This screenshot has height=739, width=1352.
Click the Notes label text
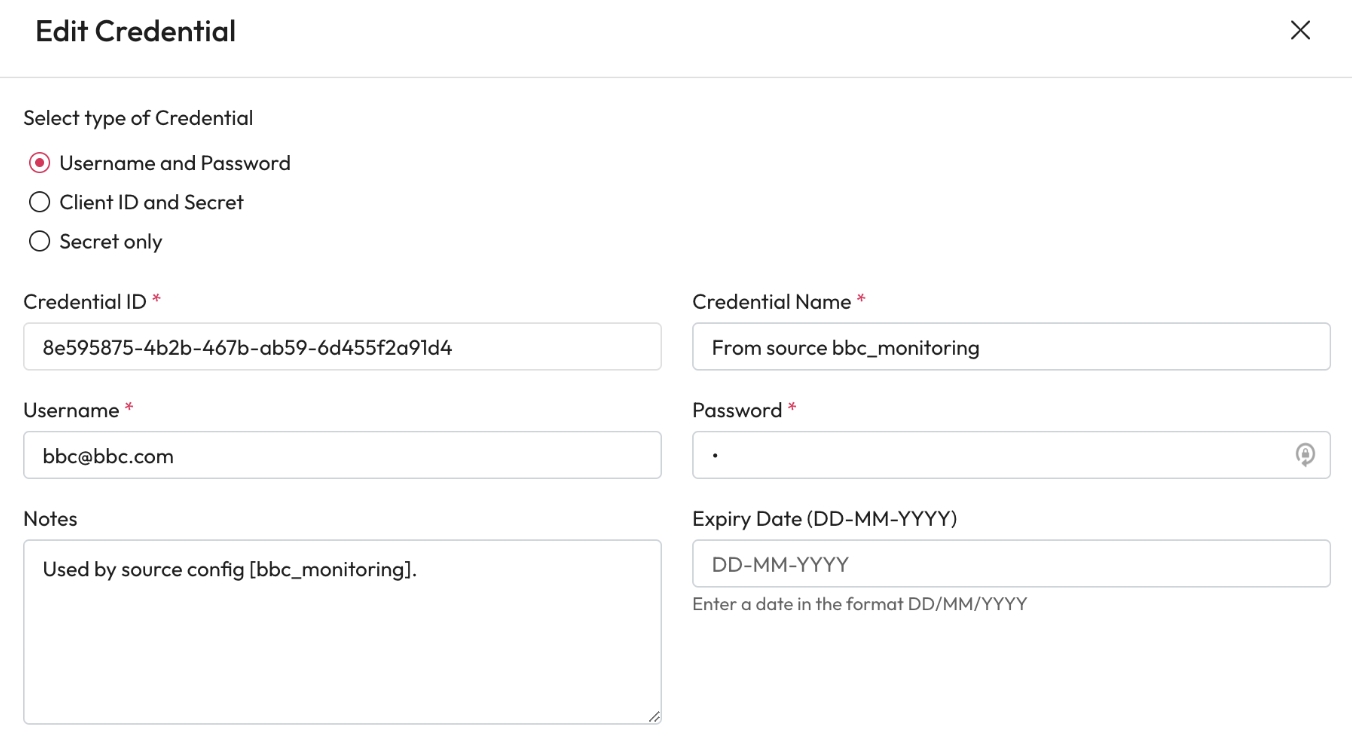click(x=50, y=519)
